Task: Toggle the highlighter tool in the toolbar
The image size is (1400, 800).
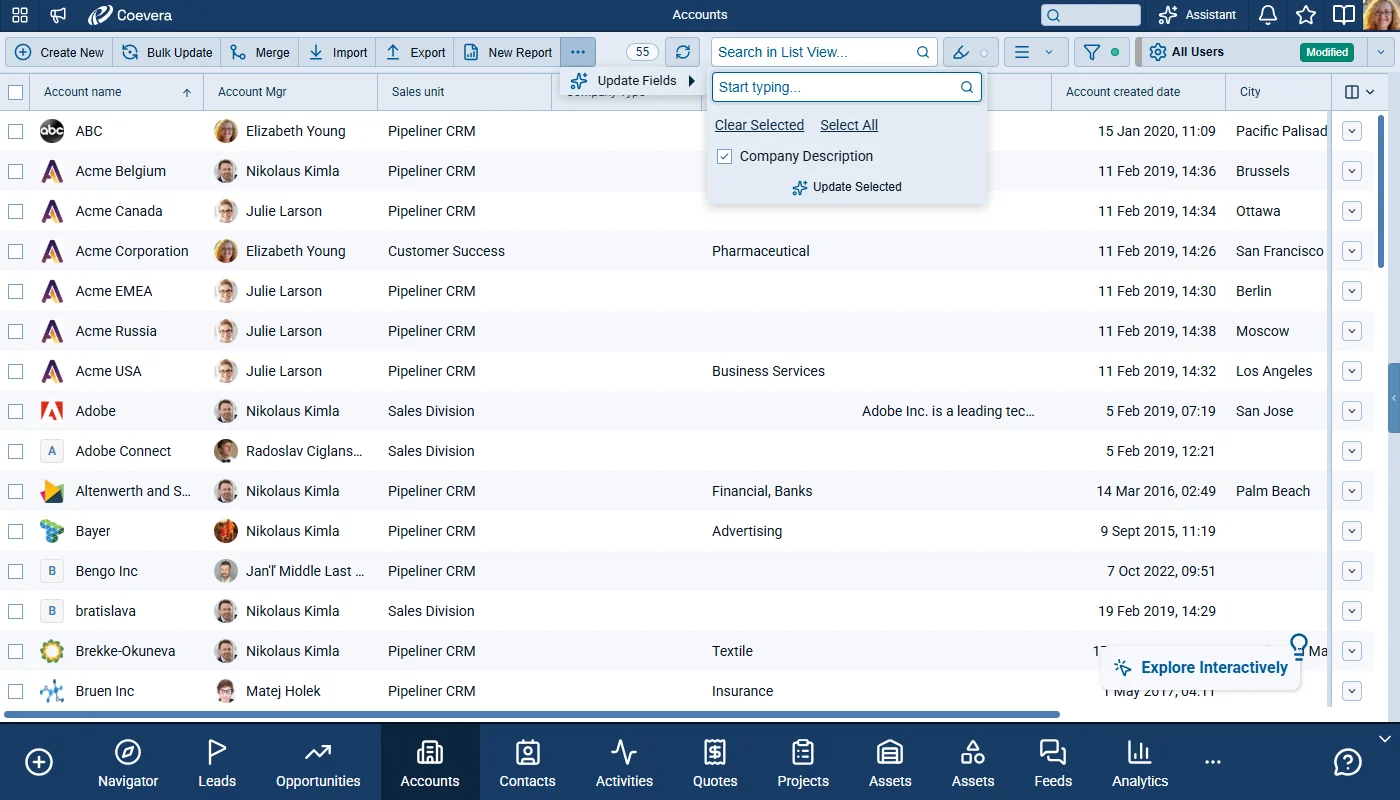Action: pyautogui.click(x=970, y=52)
